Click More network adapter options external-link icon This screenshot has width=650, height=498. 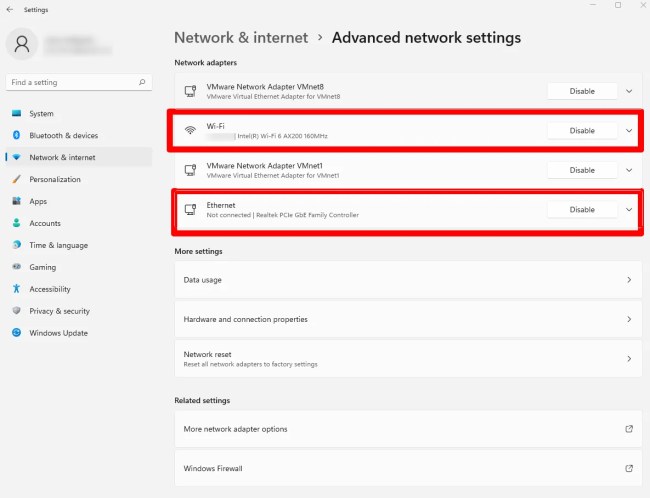tap(629, 429)
